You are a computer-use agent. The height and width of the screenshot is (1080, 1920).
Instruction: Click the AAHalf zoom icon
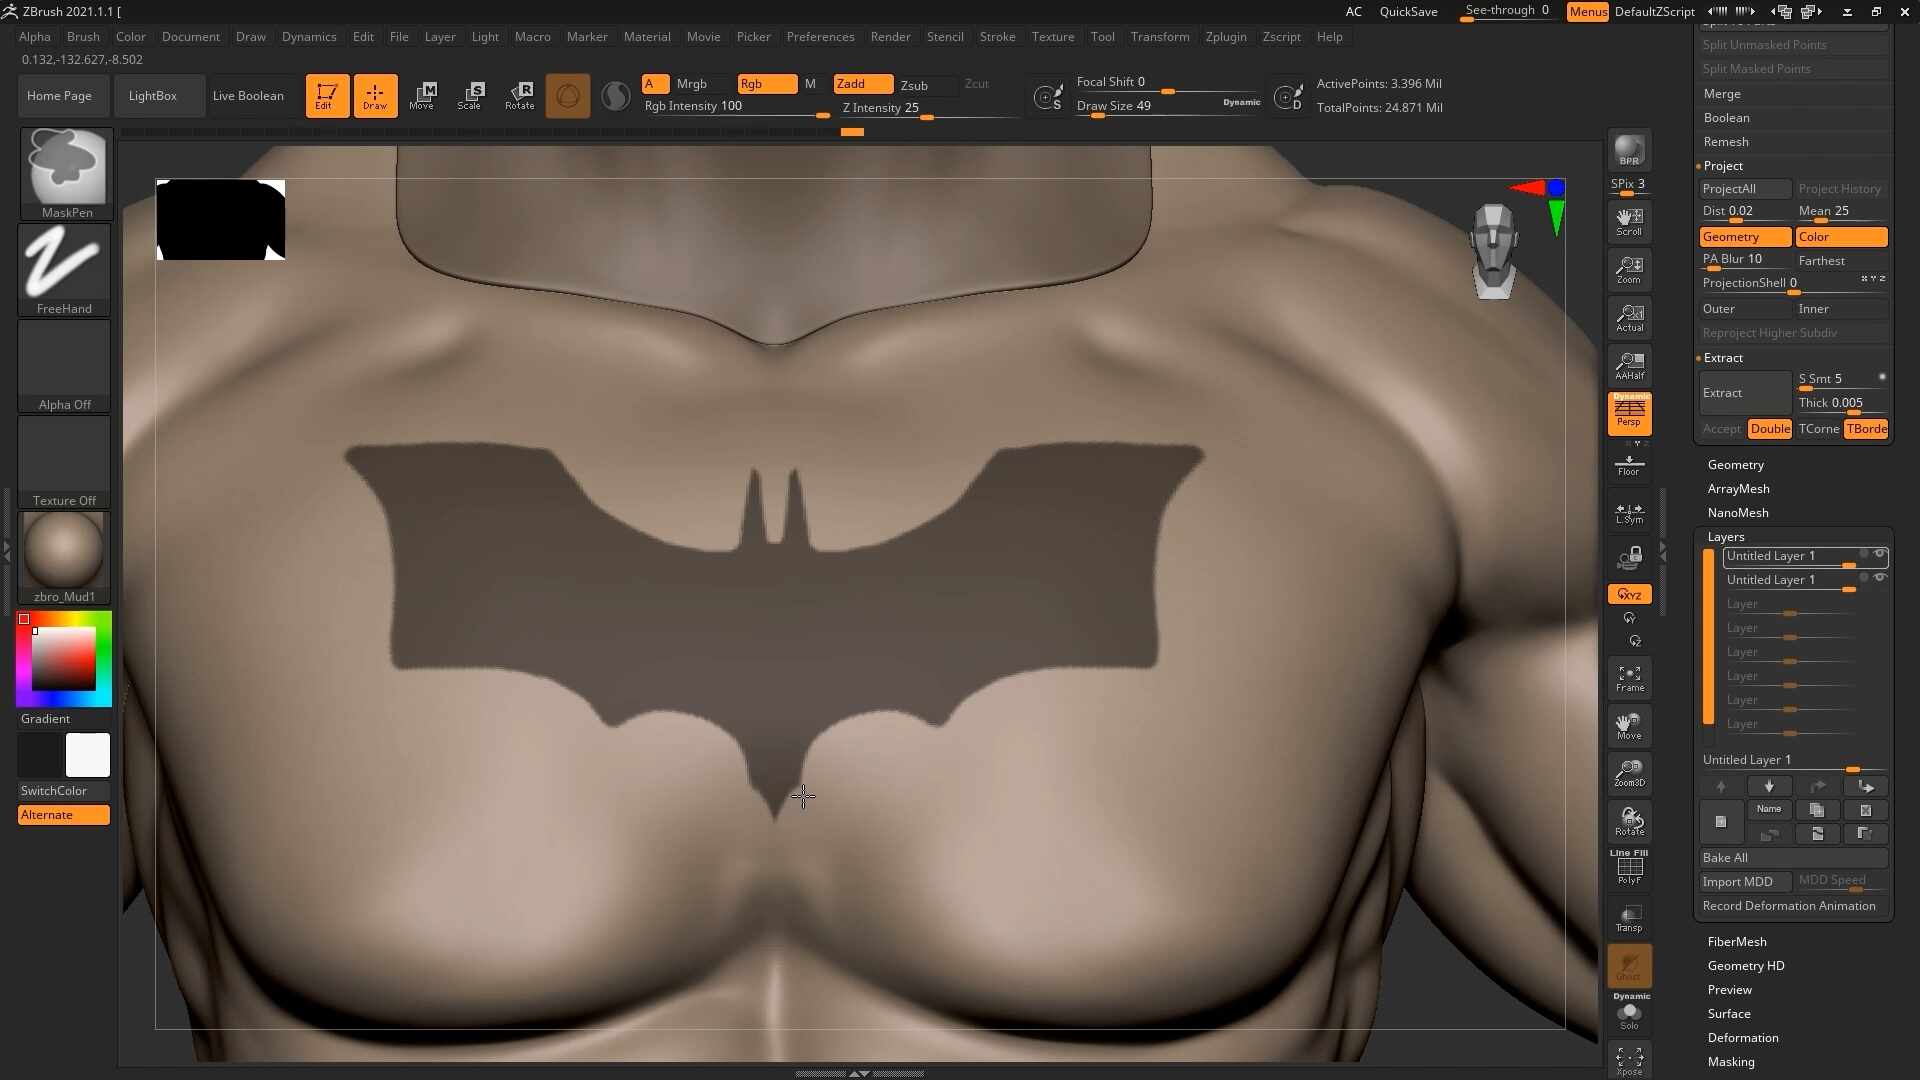(1629, 365)
